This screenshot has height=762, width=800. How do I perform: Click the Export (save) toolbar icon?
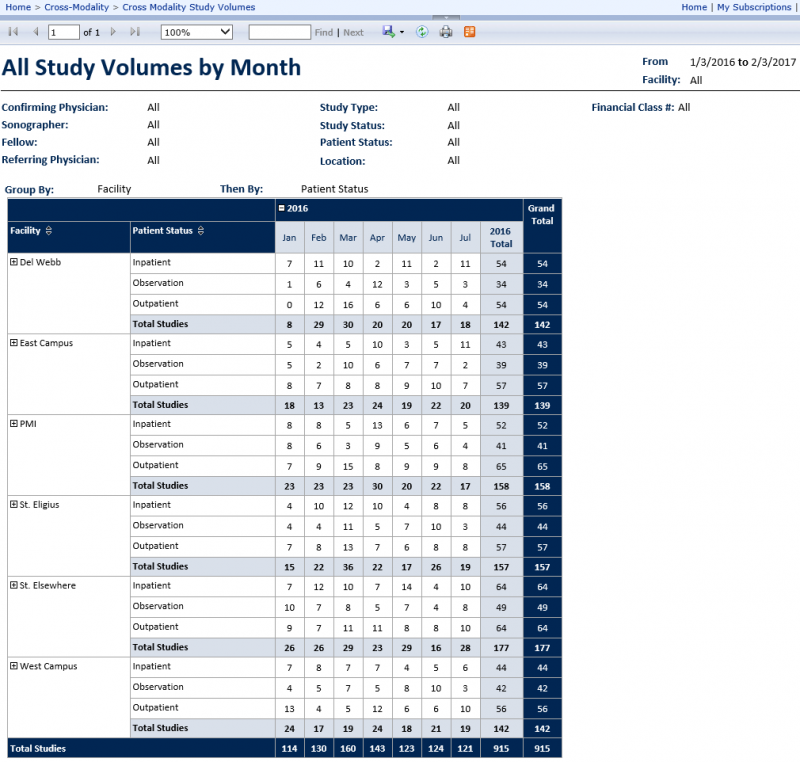389,32
